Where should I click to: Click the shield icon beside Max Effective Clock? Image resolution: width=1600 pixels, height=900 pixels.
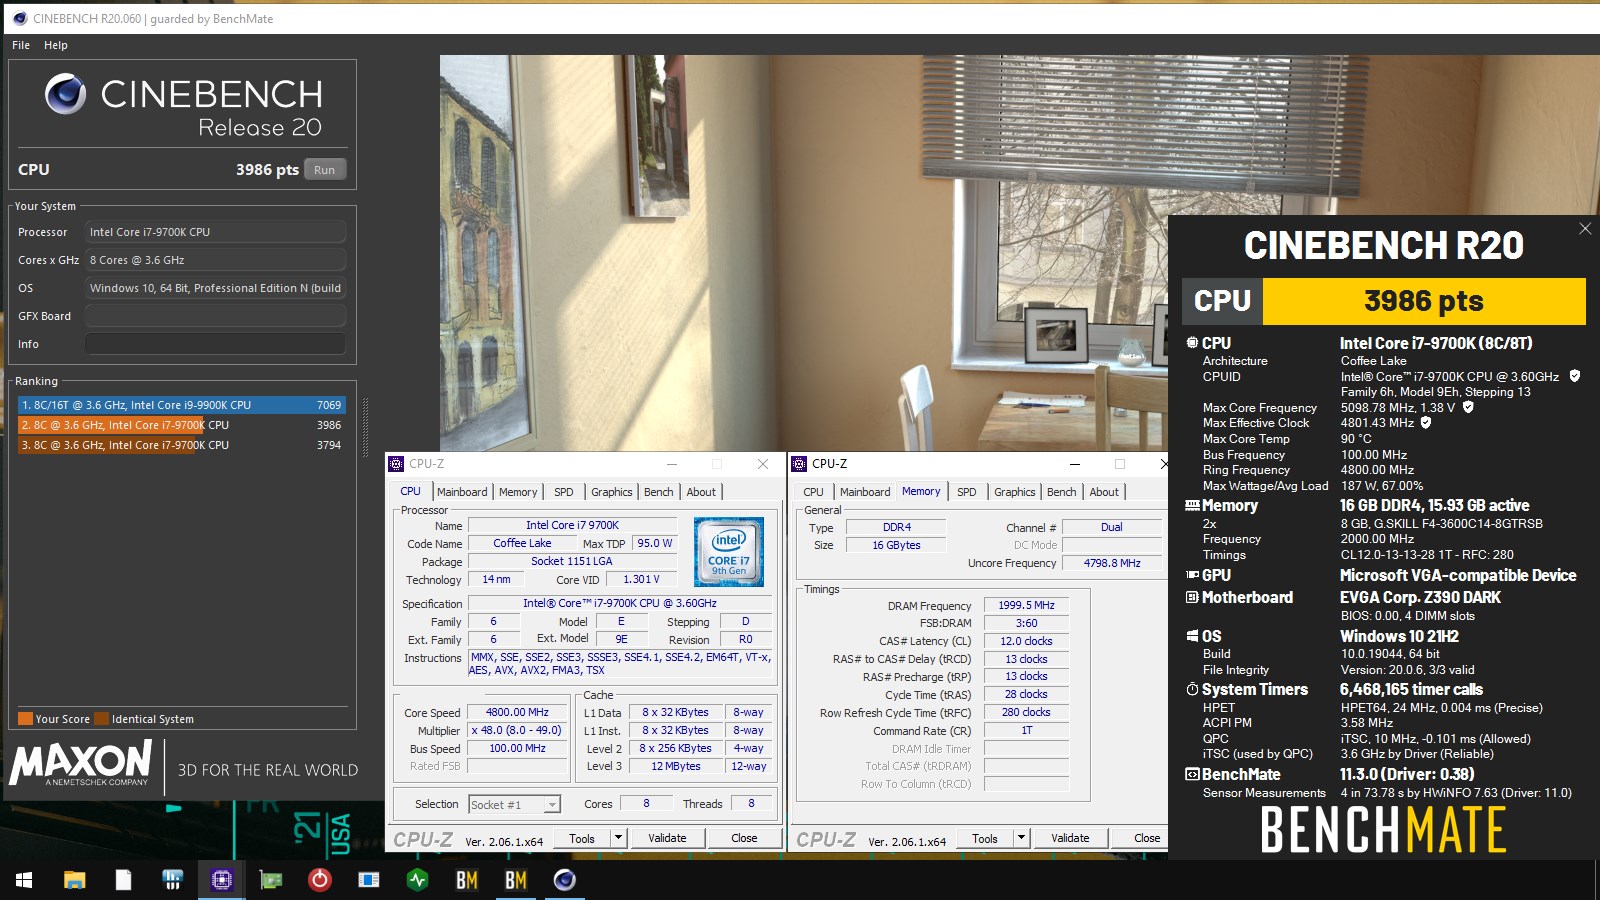tap(1426, 423)
